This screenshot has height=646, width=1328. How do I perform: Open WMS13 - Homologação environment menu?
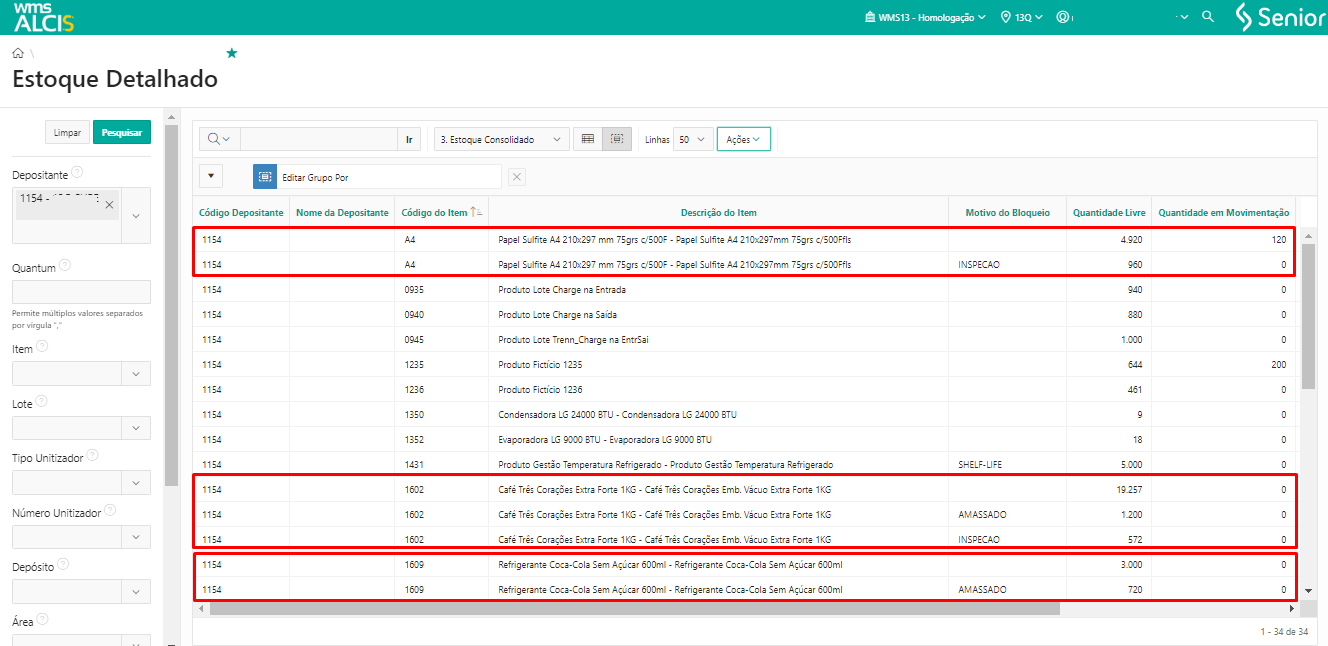coord(924,17)
